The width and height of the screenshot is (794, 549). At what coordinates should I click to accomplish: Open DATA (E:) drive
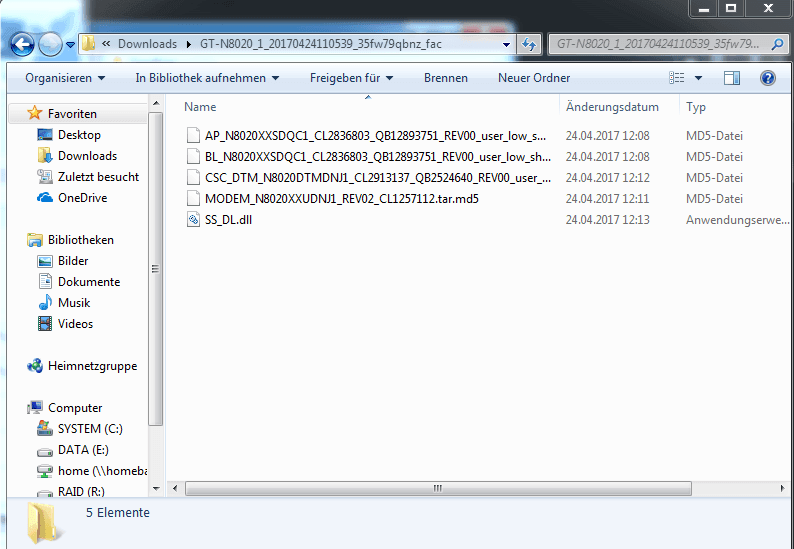tap(83, 450)
